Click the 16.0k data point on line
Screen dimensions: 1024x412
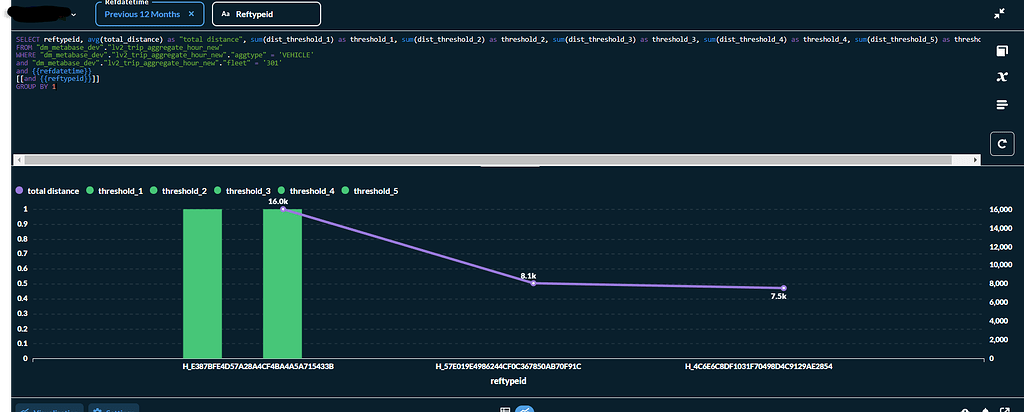click(x=283, y=209)
